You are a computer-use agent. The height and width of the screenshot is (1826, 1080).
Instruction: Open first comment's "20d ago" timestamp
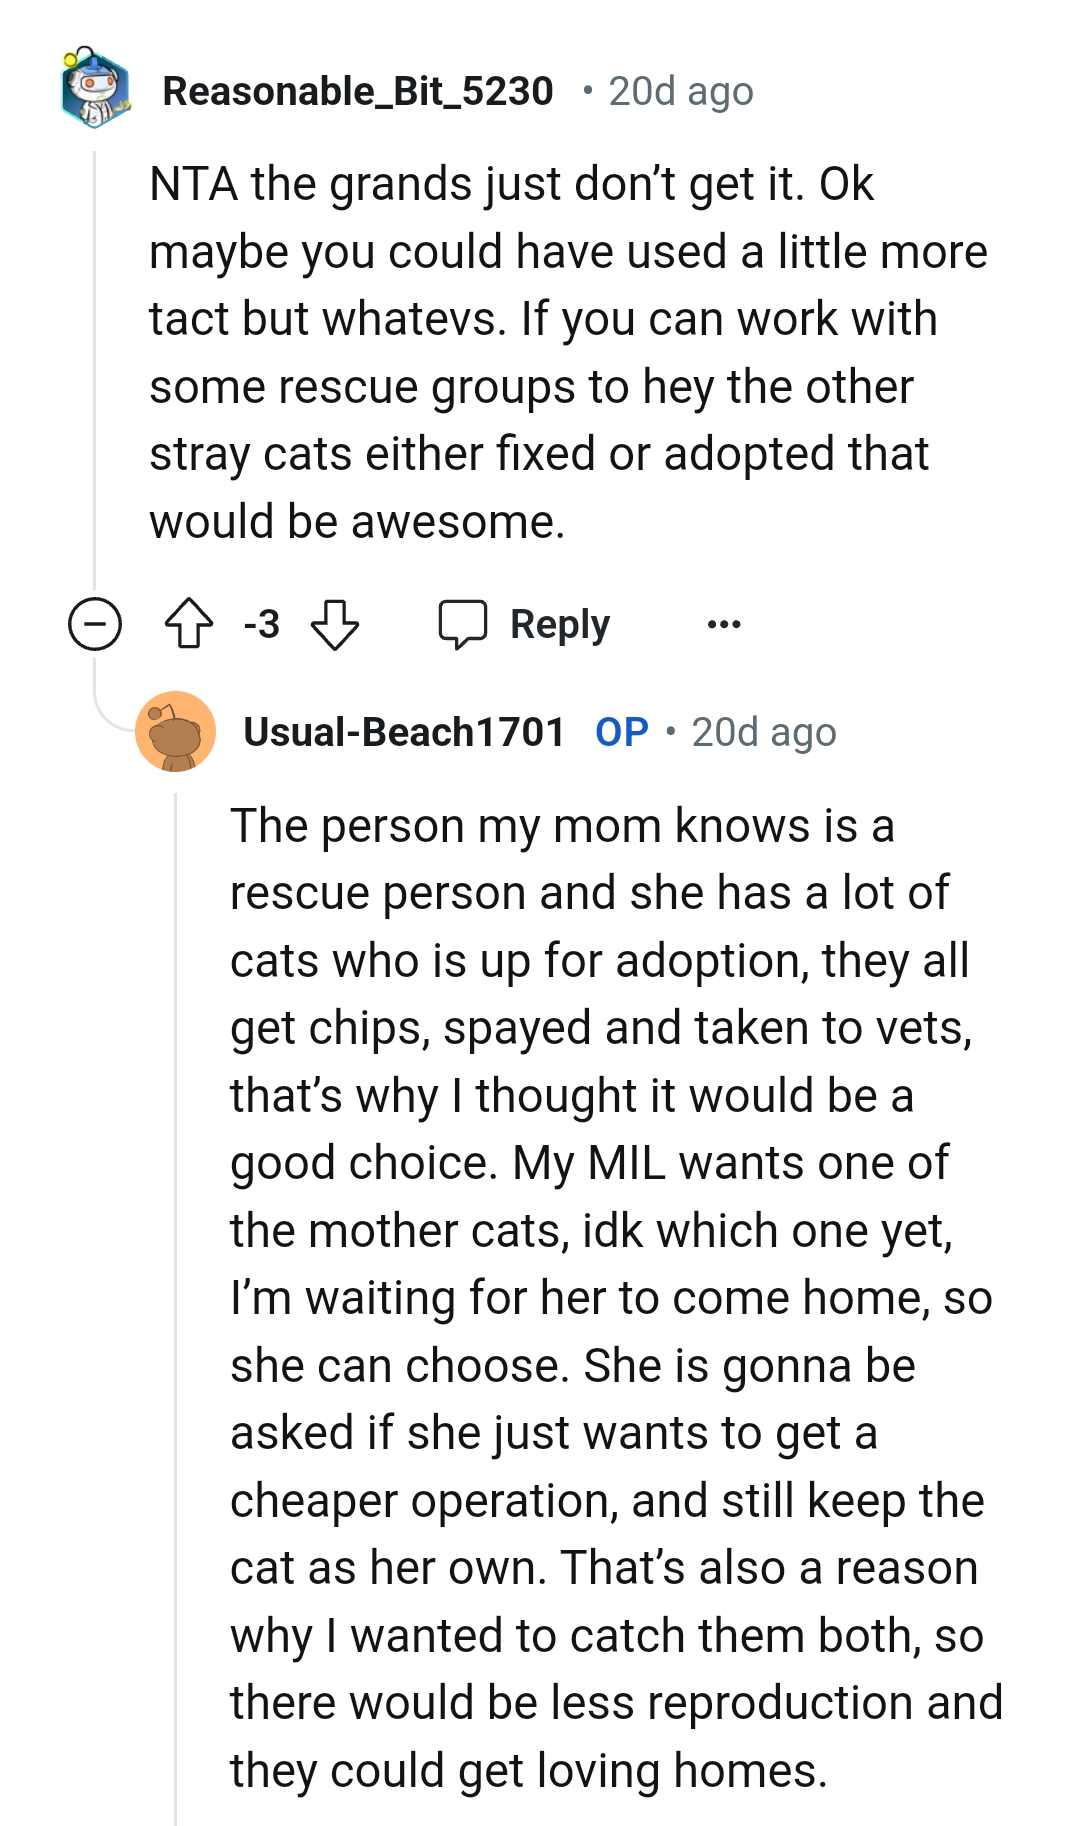(x=680, y=91)
